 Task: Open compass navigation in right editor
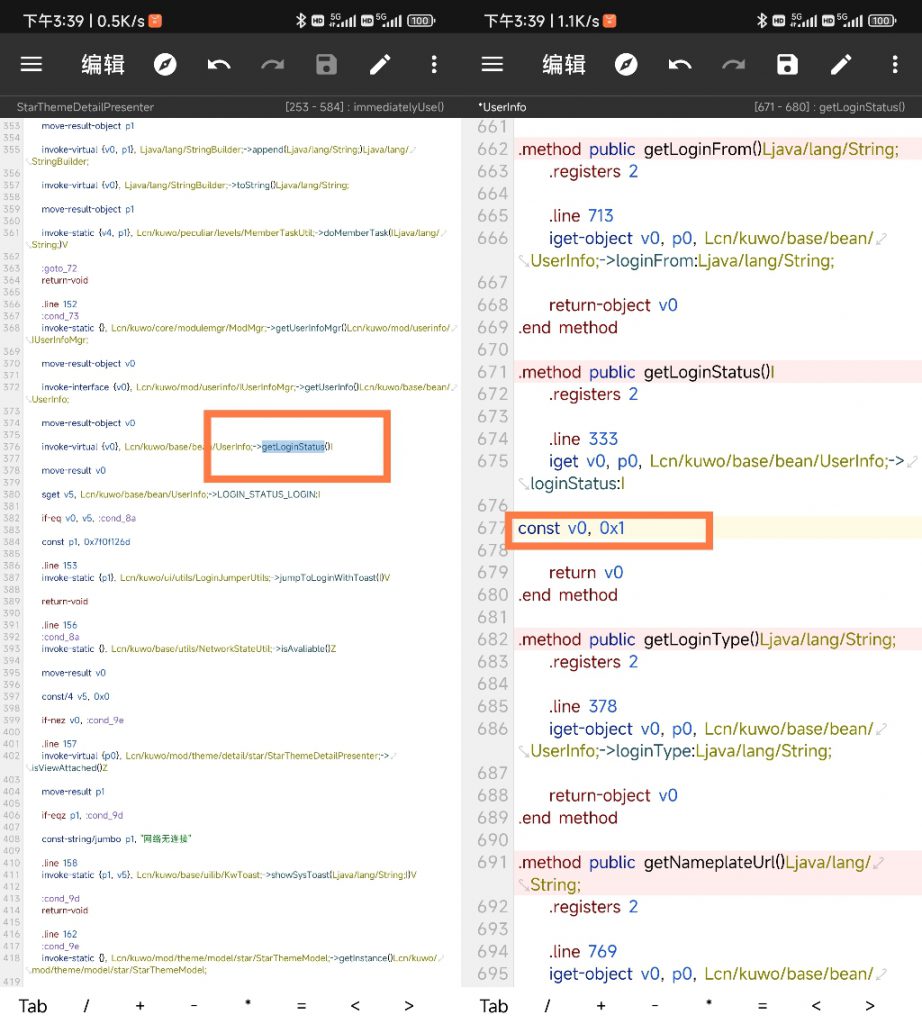tap(626, 65)
